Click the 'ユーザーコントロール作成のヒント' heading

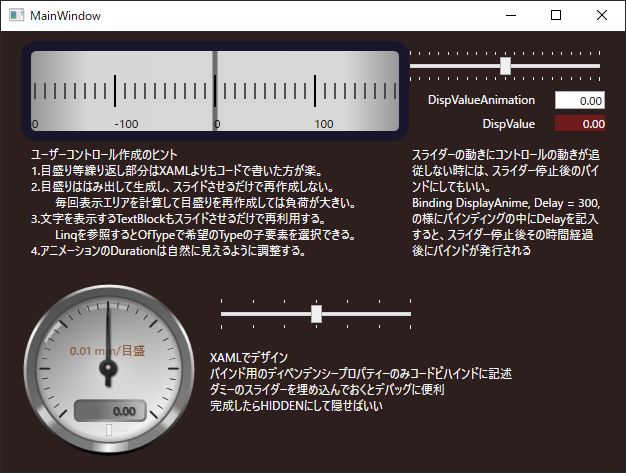point(104,154)
